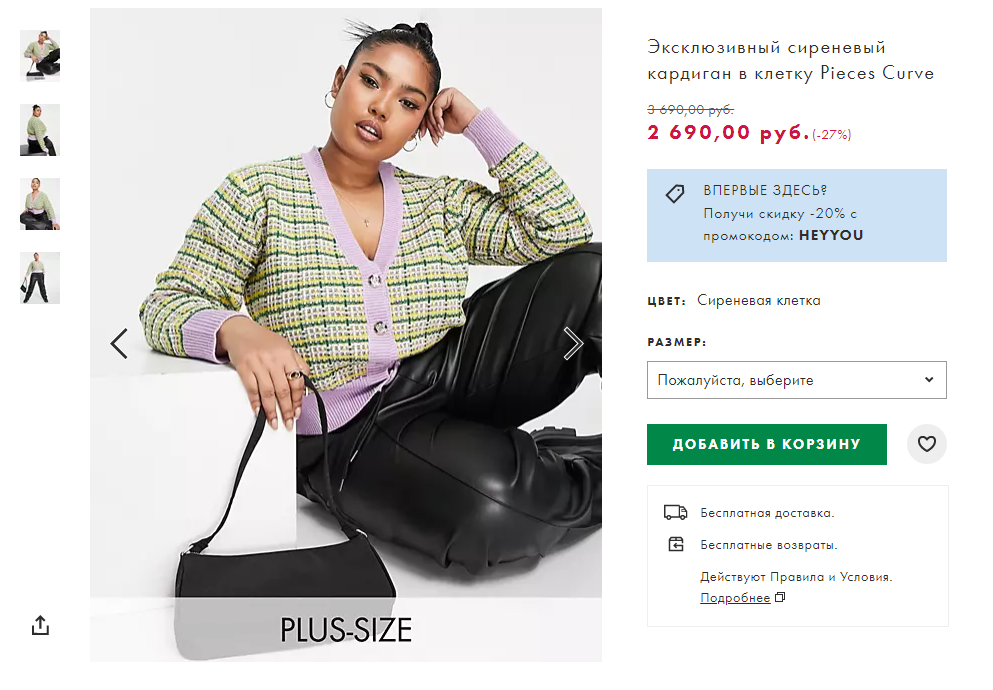Image resolution: width=993 pixels, height=690 pixels.
Task: Click the HEYYOU promo code banner
Action: [x=797, y=215]
